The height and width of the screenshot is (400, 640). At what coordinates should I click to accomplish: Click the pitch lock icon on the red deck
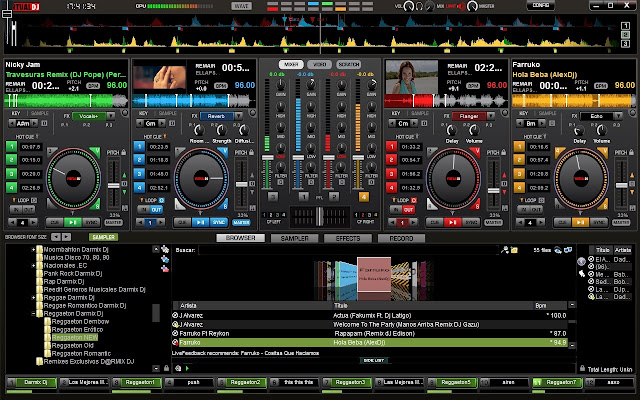click(503, 152)
